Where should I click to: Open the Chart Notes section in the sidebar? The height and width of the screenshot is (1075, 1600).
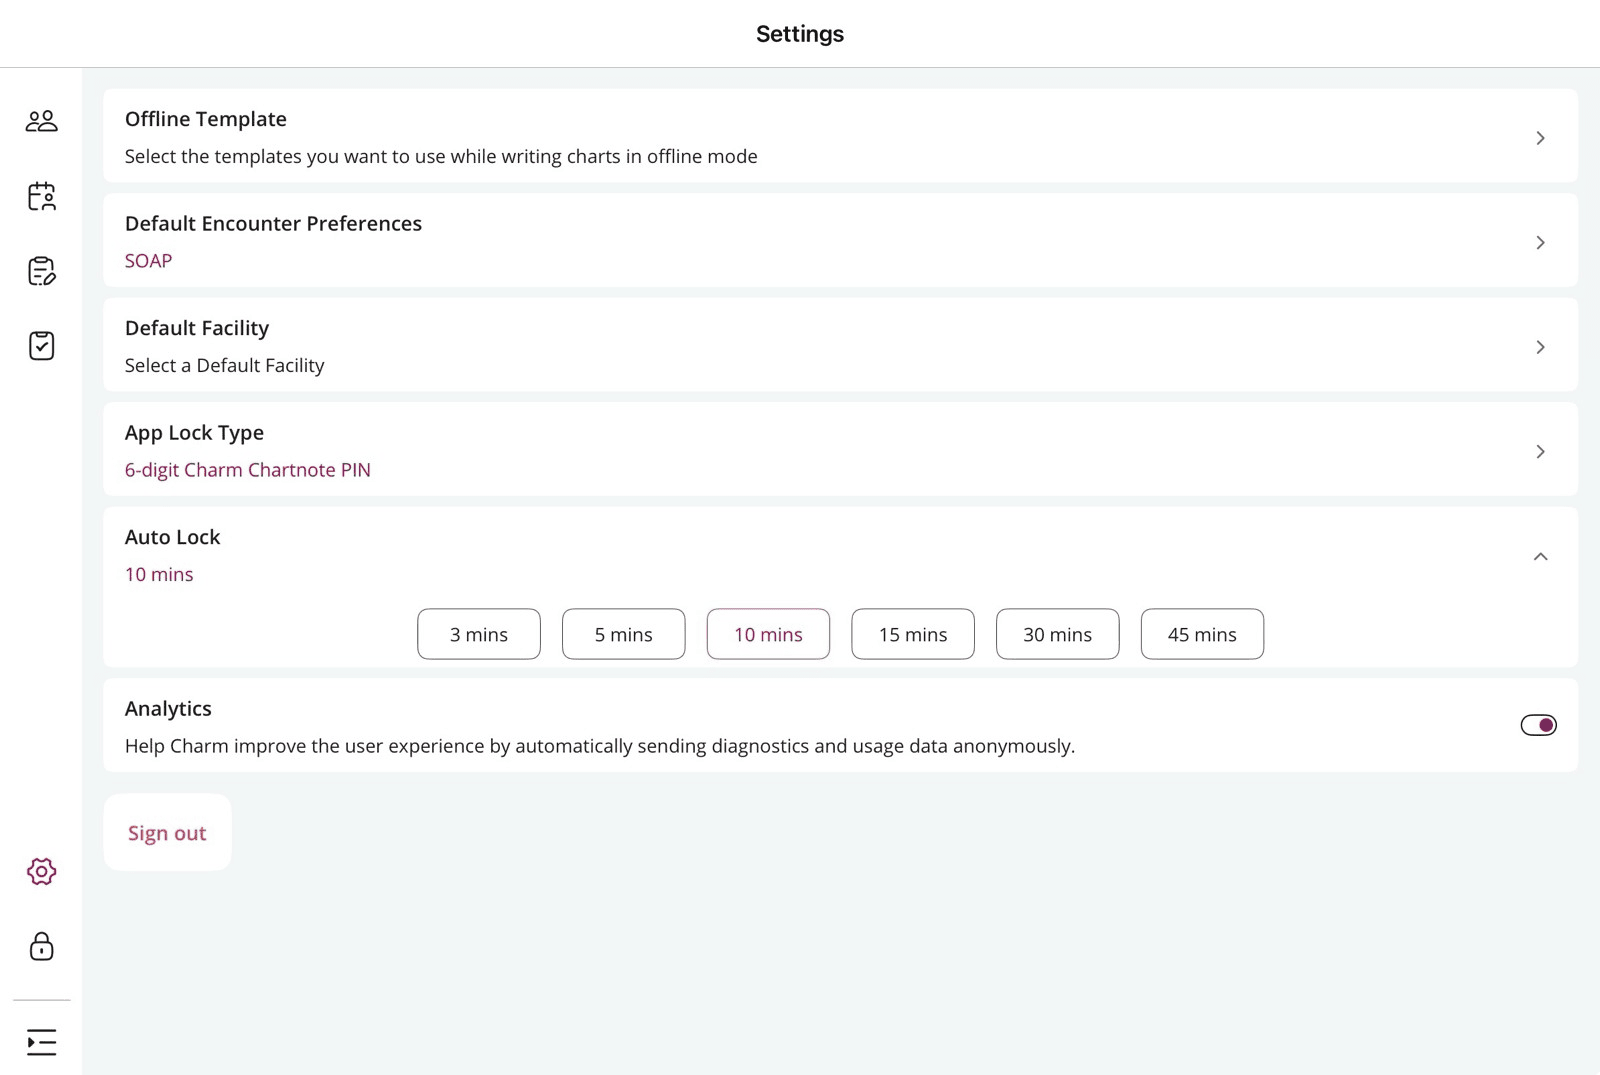pos(41,272)
